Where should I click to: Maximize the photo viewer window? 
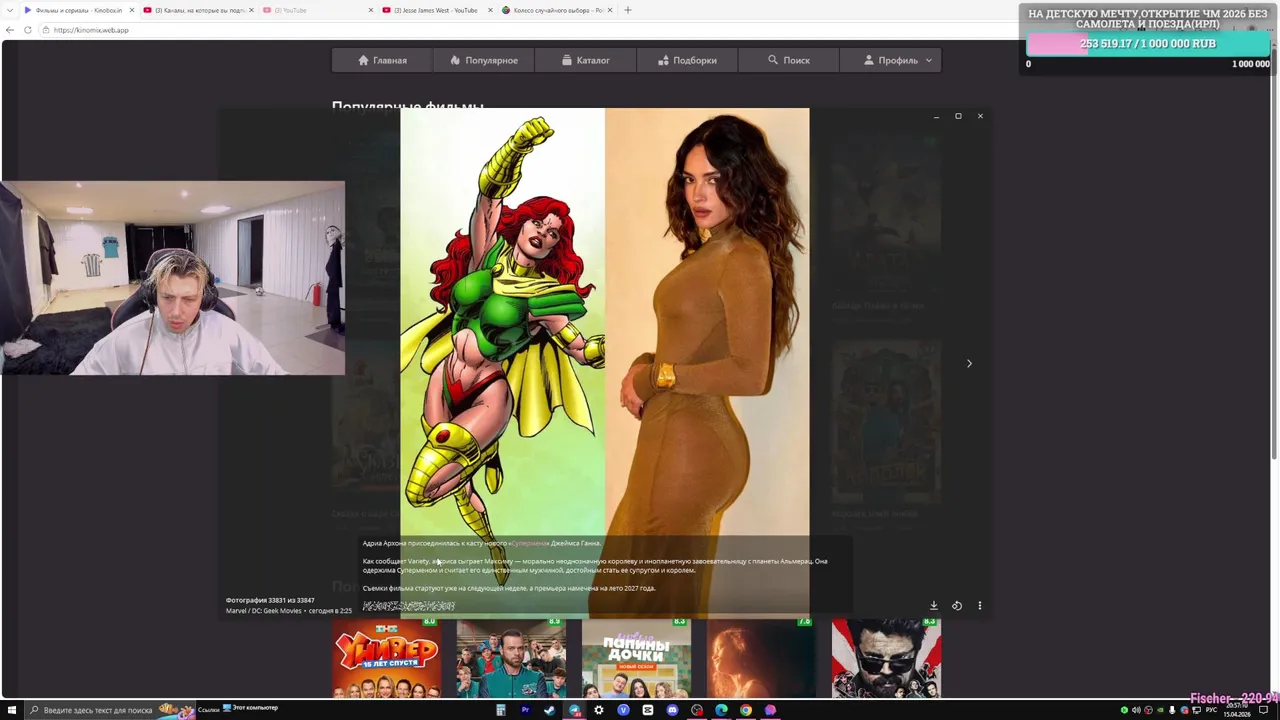coord(958,116)
